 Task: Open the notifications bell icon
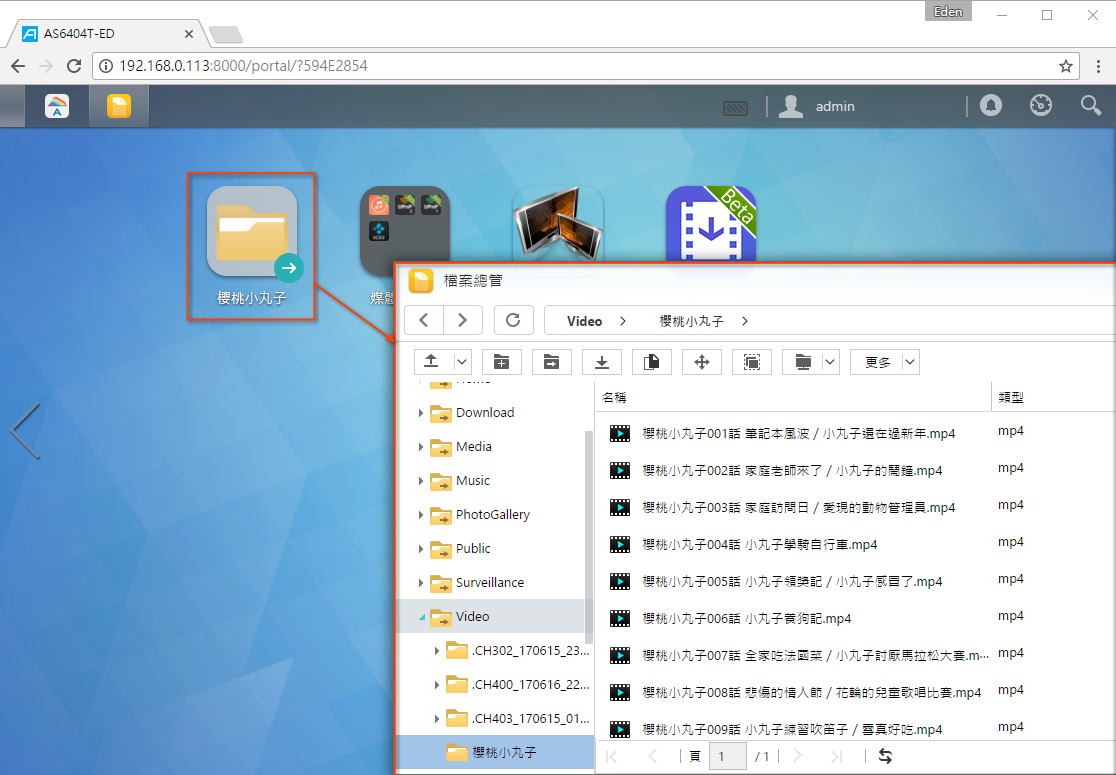(990, 105)
